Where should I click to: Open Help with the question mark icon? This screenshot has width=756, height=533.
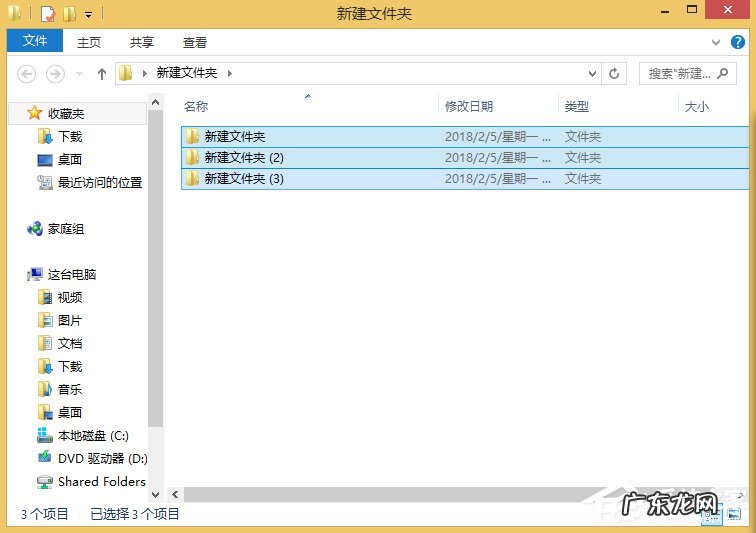coord(737,42)
